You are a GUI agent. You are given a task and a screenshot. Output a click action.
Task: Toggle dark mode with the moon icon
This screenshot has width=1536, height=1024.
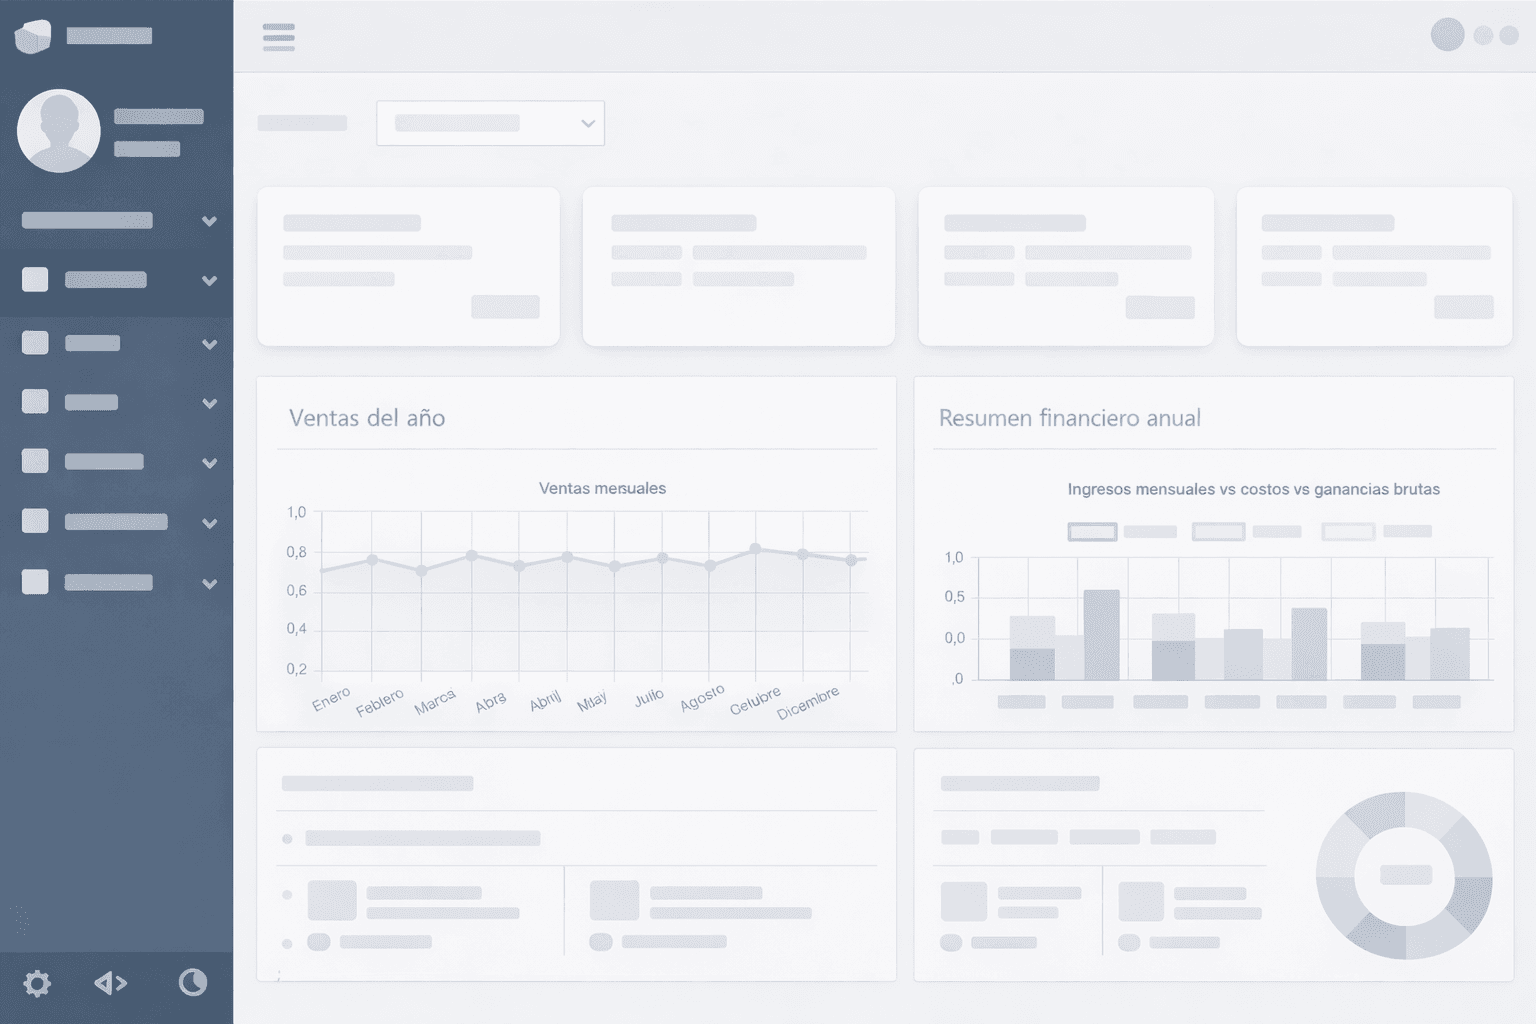tap(192, 983)
